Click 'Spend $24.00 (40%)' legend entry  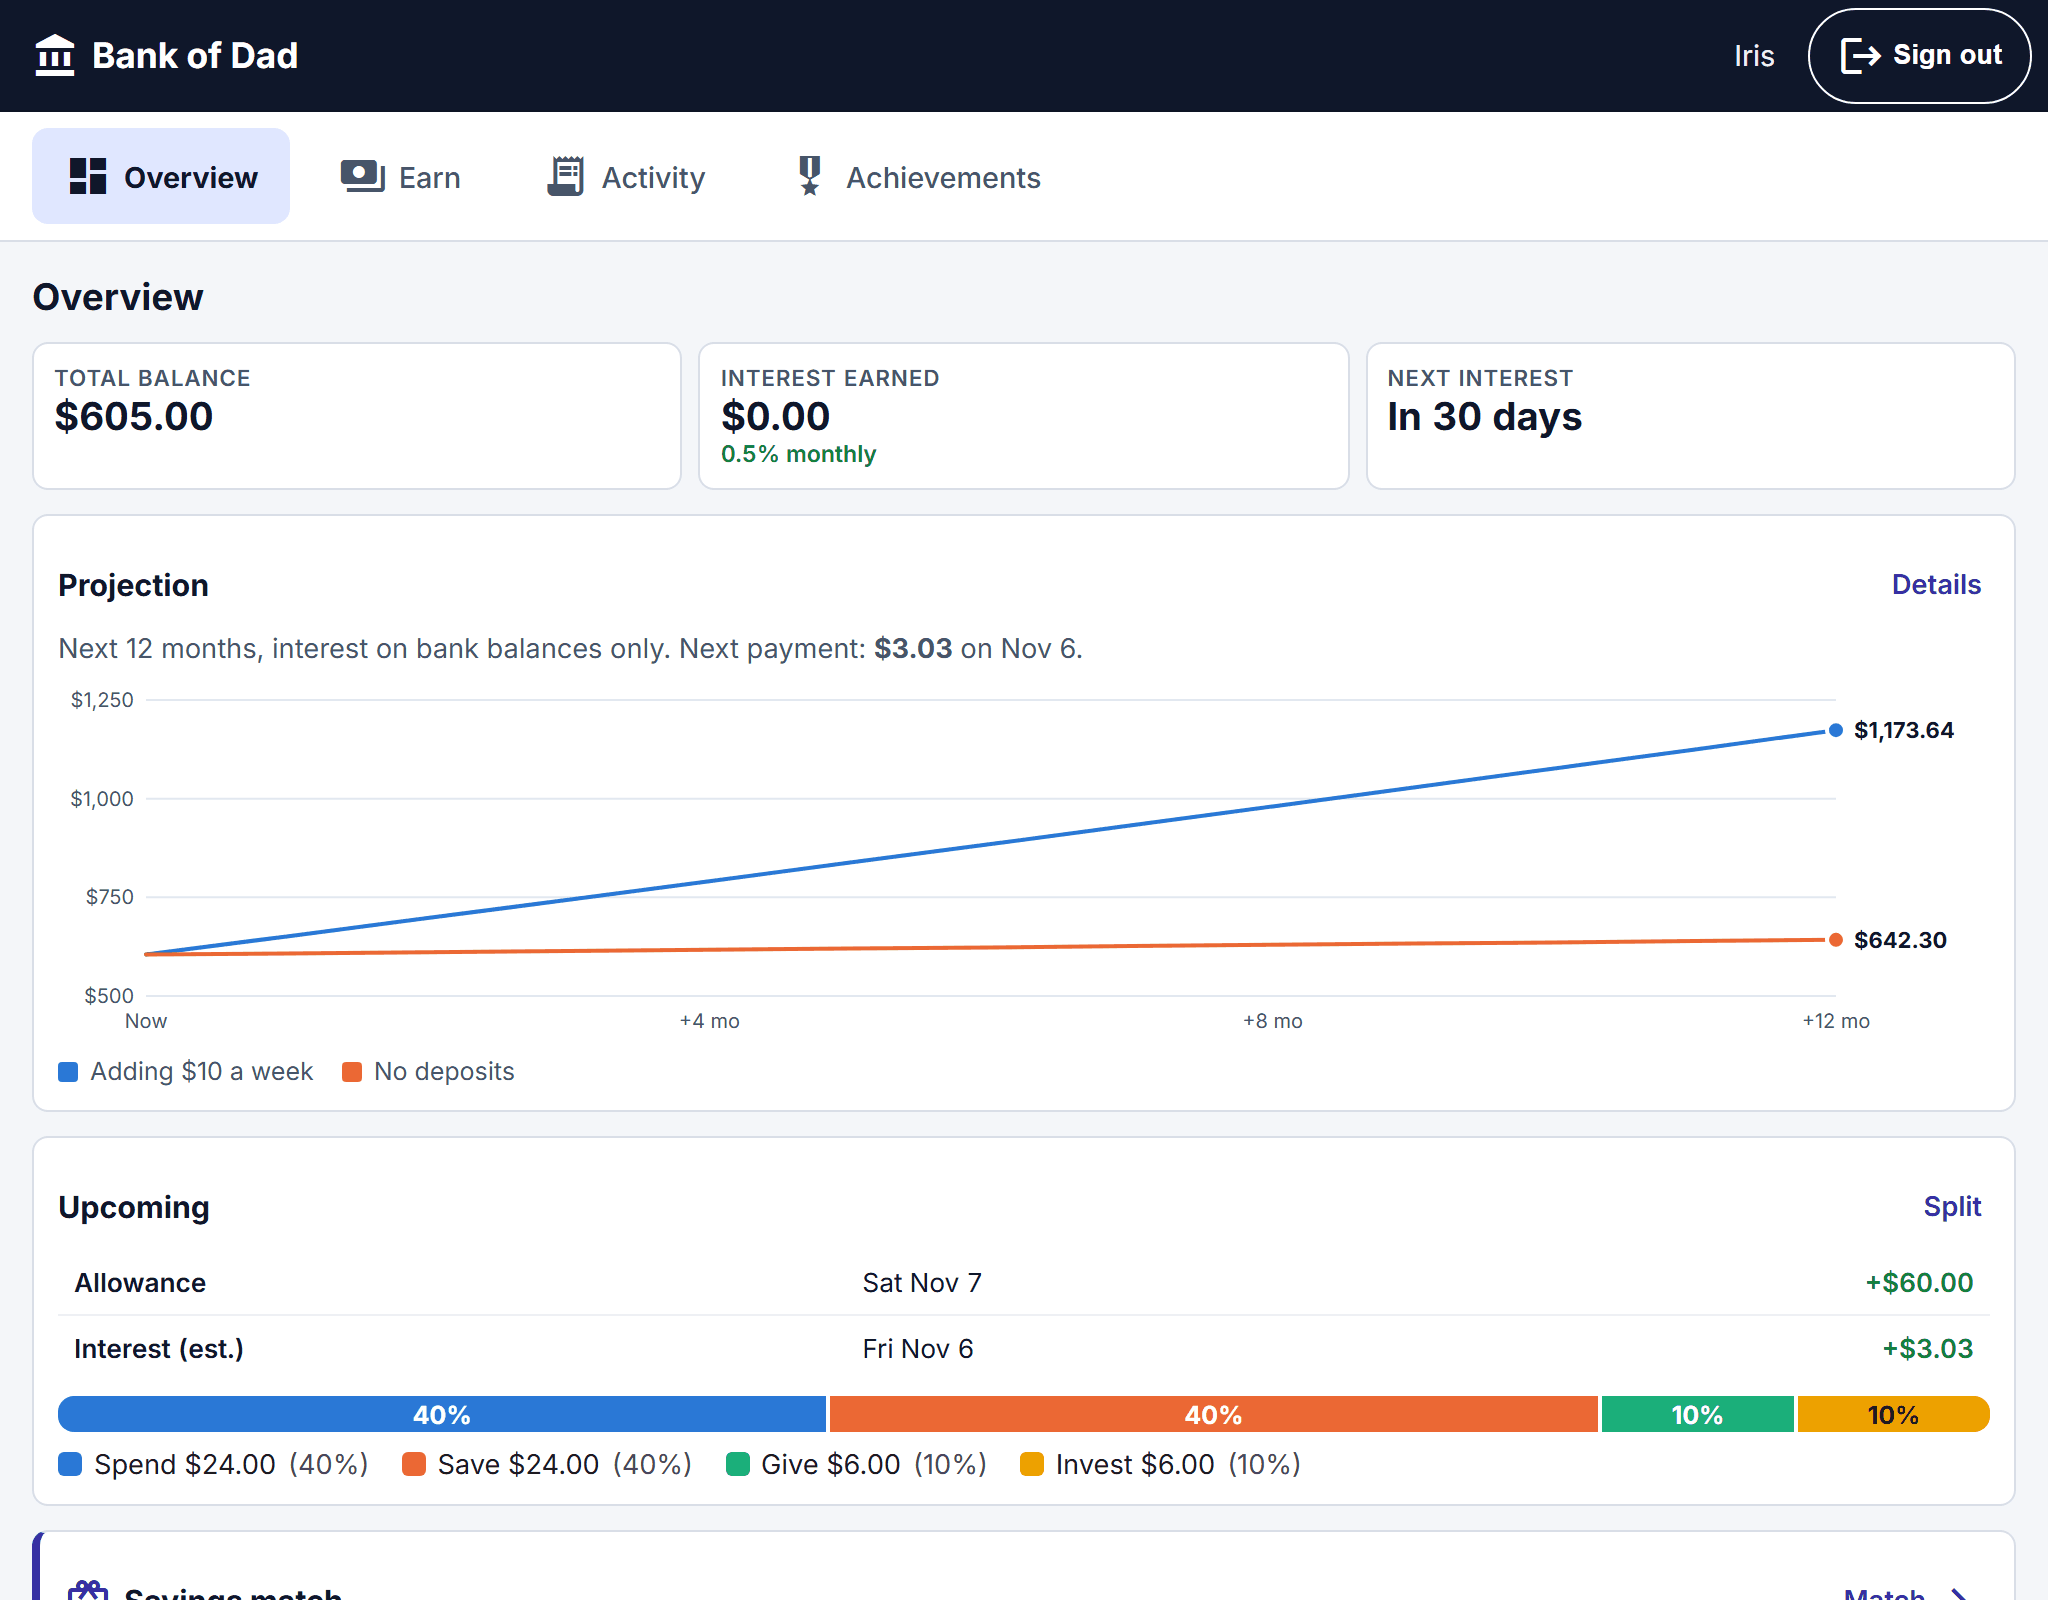tap(213, 1465)
